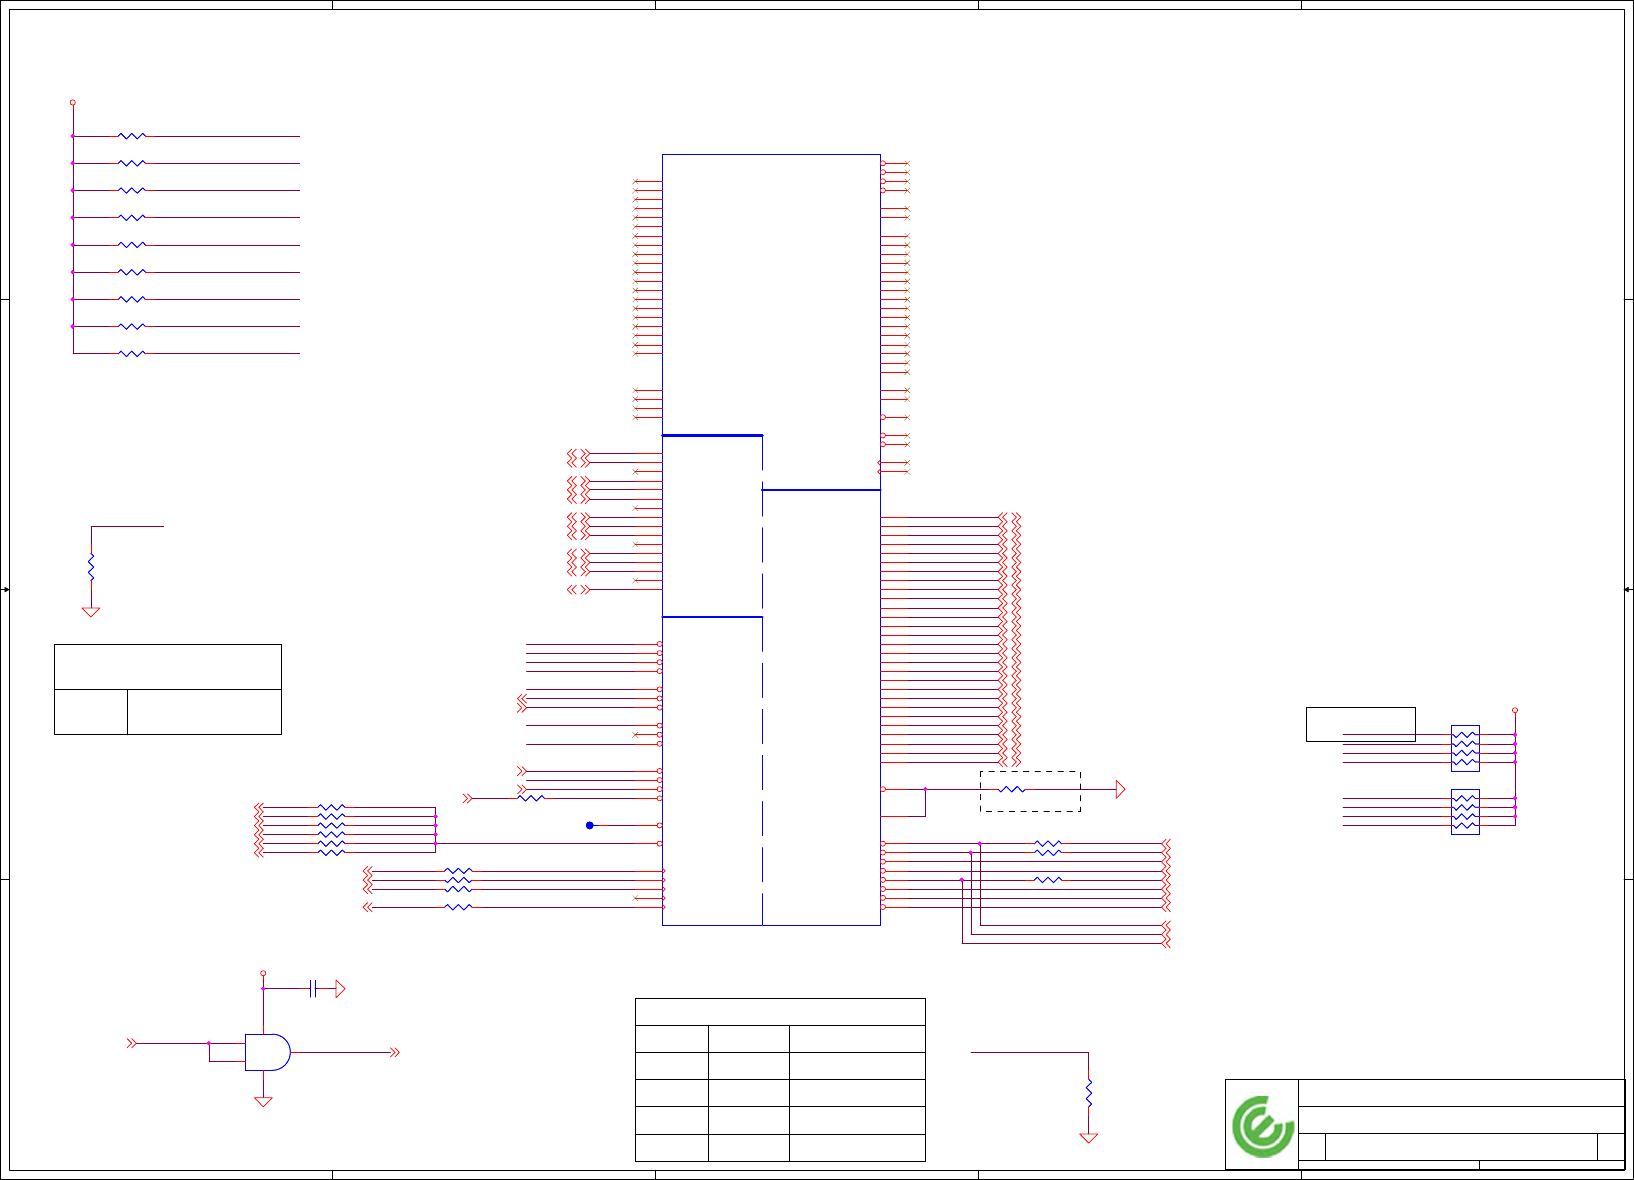Select the vertical resistor at the left side
Viewport: 1634px width, 1180px height.
tap(91, 567)
